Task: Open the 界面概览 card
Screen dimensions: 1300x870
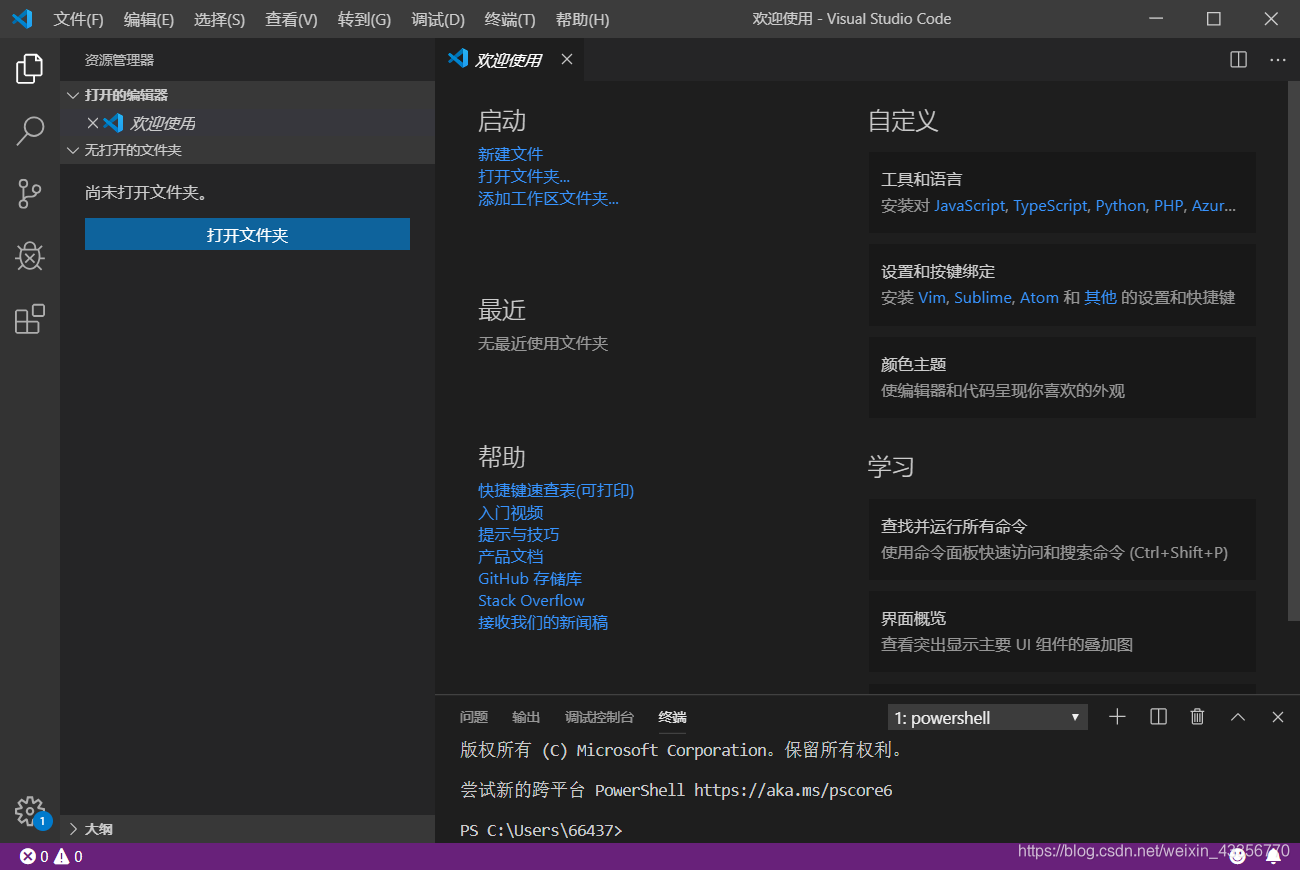Action: pos(1062,631)
